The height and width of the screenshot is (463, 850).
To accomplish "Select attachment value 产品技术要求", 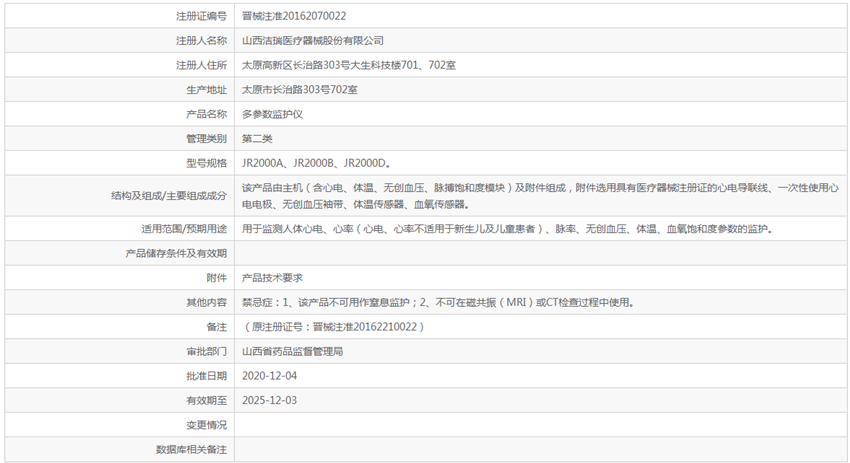I will pyautogui.click(x=272, y=278).
